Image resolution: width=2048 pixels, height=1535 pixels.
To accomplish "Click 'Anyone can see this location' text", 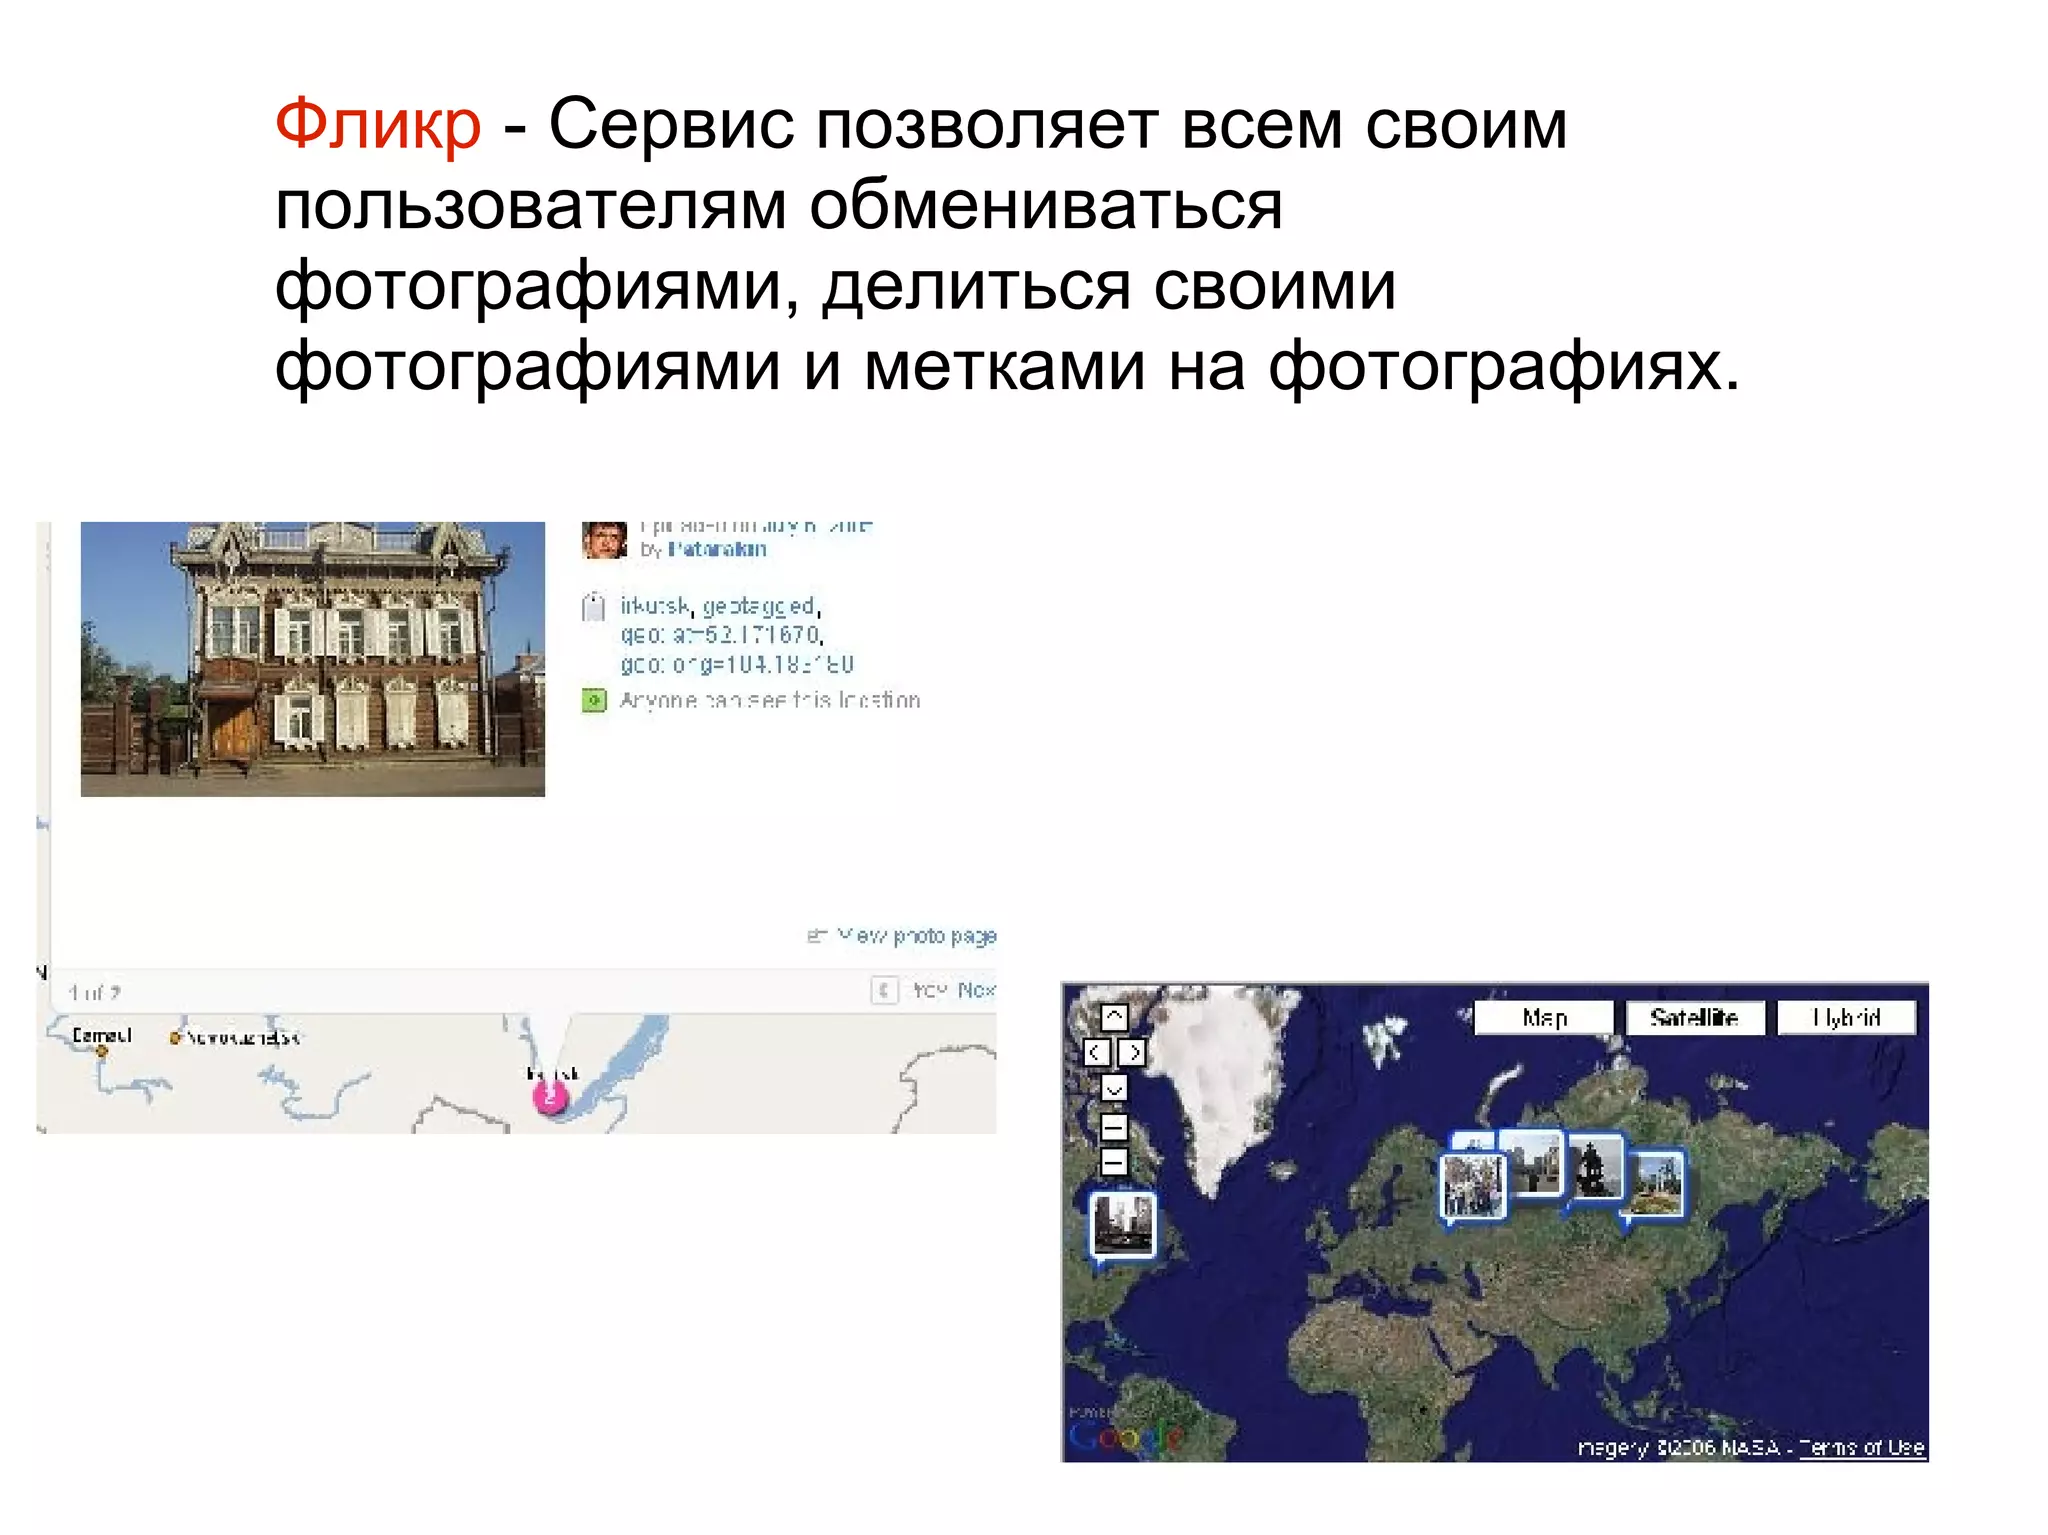I will click(770, 700).
